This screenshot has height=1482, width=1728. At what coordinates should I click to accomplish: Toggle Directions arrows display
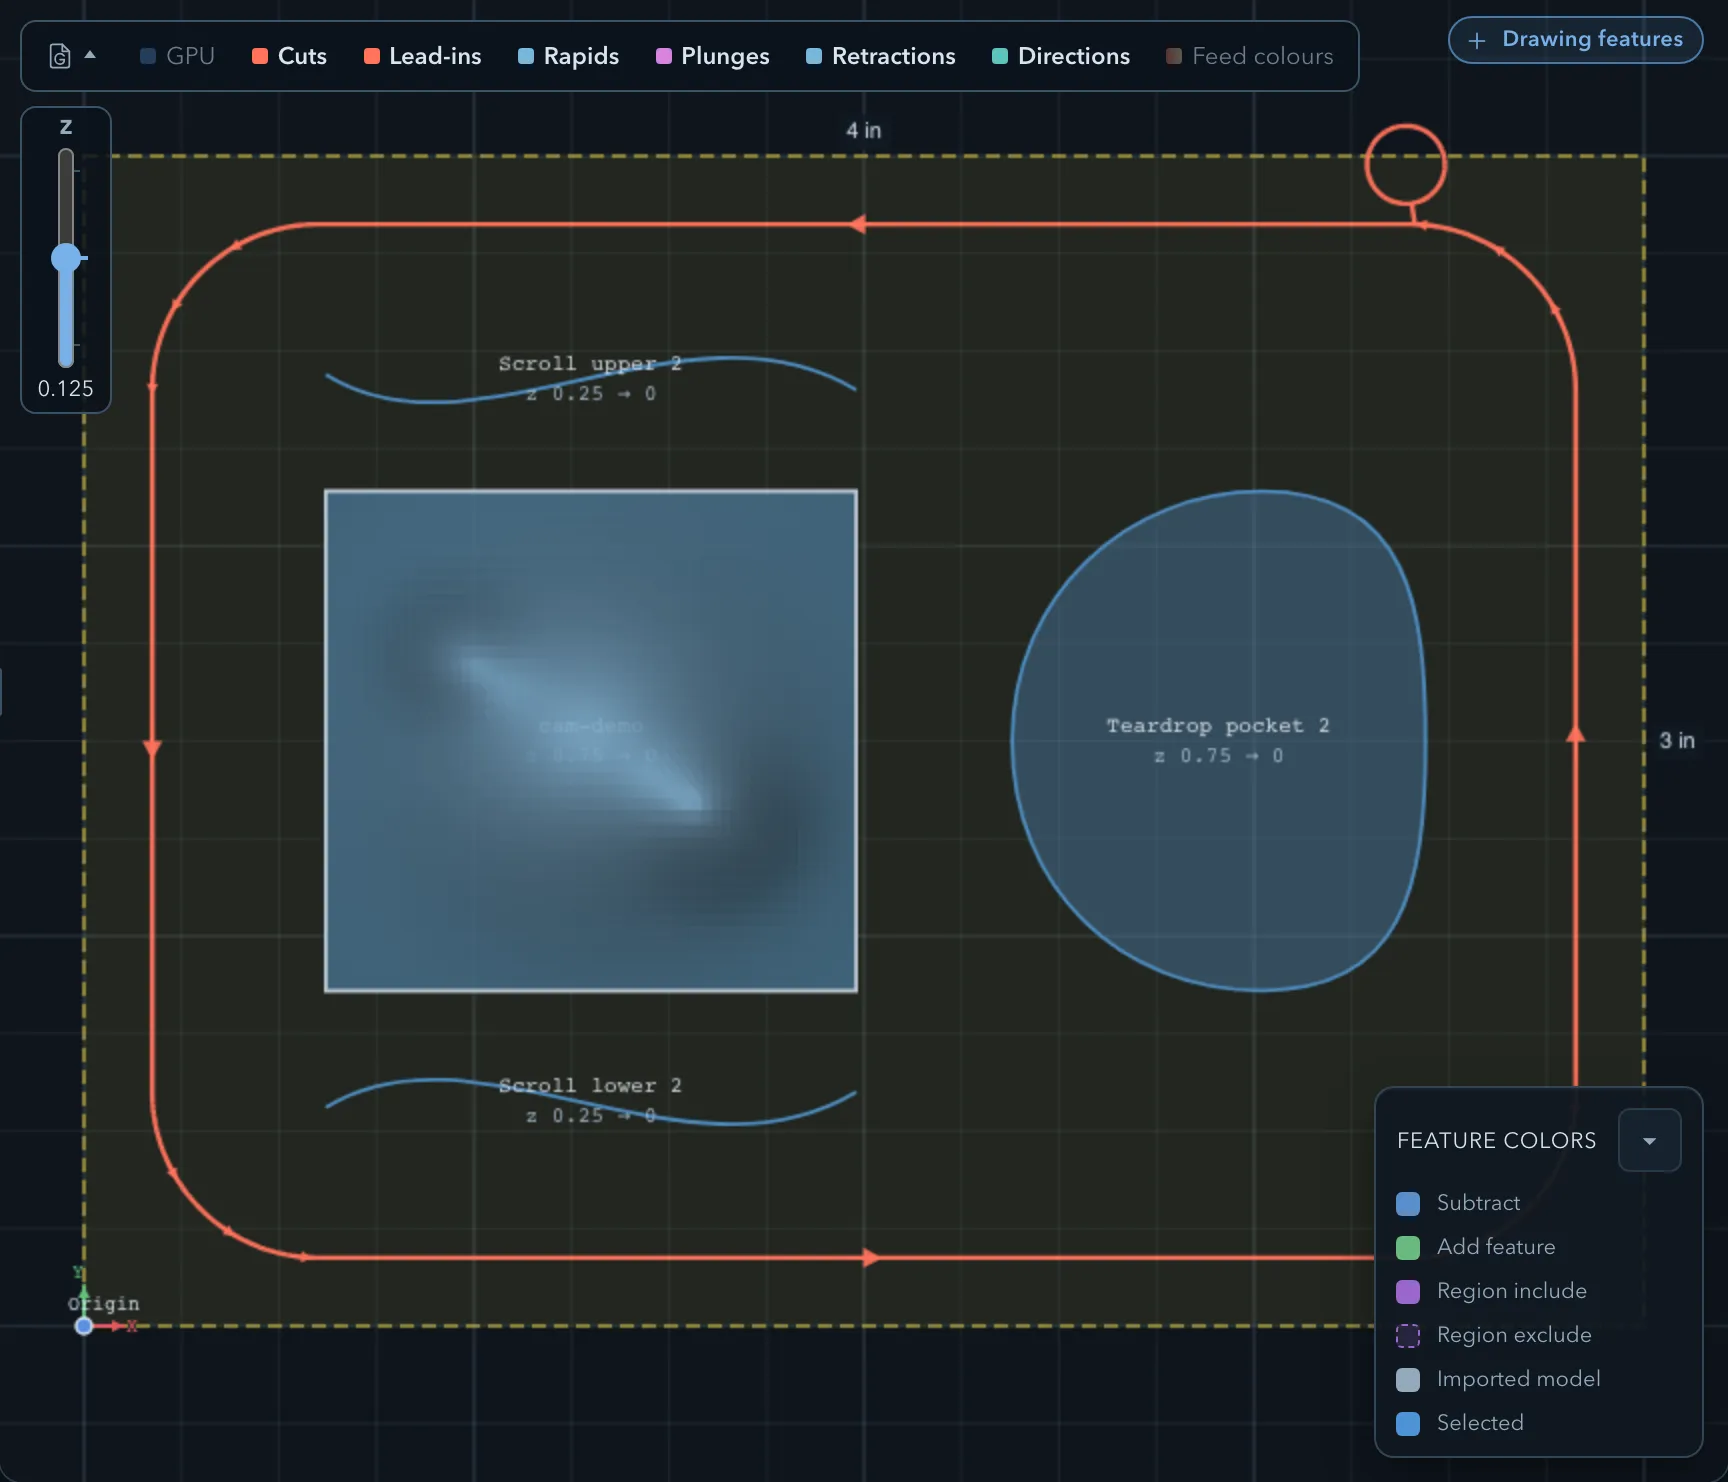click(1060, 56)
